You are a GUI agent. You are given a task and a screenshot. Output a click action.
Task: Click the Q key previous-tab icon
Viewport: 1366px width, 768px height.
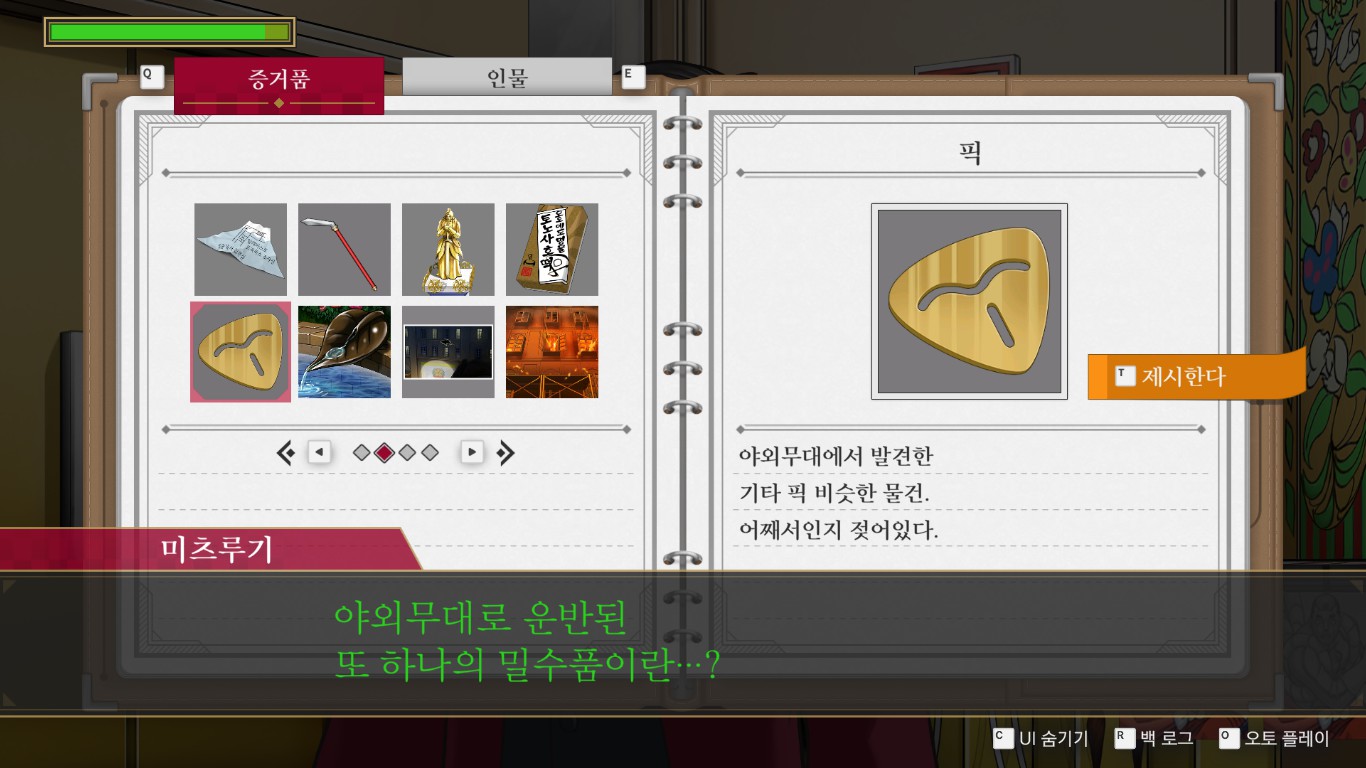[x=151, y=77]
